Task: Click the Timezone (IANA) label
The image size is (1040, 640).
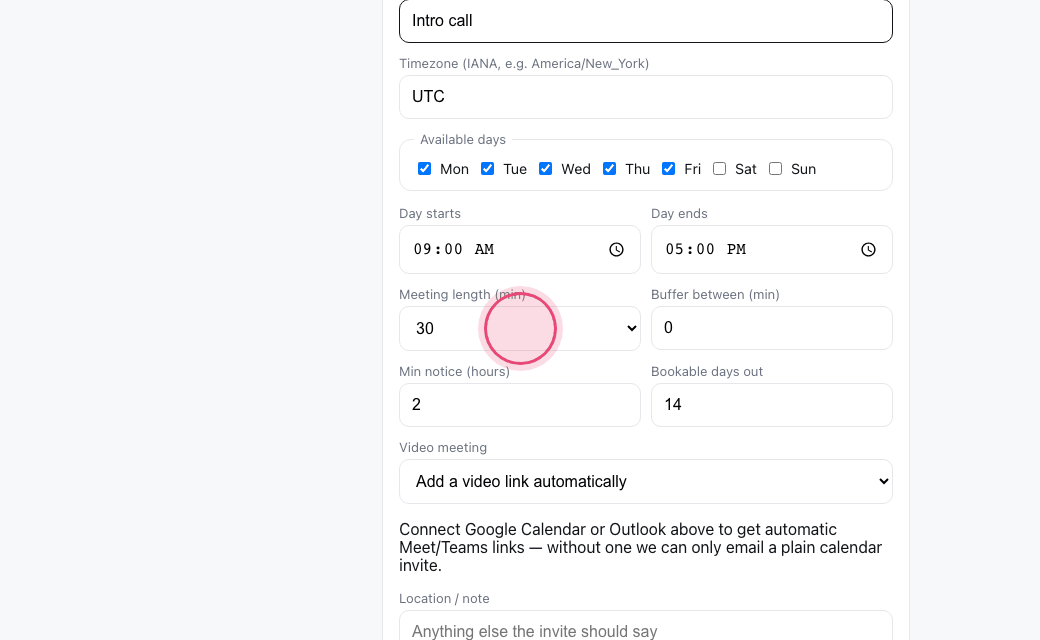Action: click(524, 64)
